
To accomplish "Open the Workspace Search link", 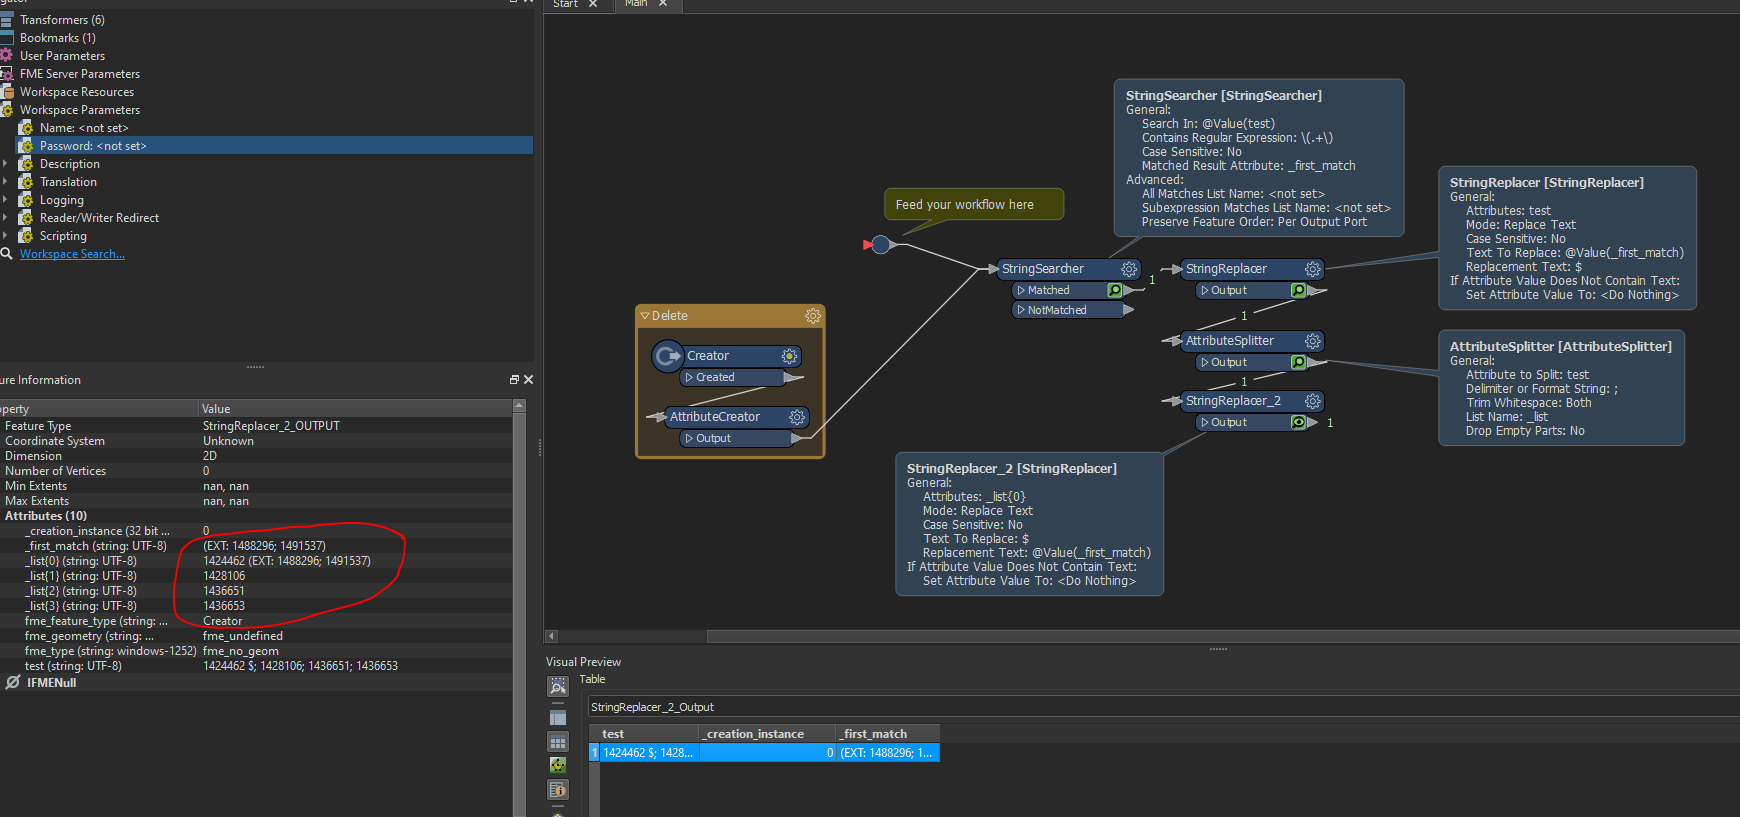I will click(x=72, y=254).
